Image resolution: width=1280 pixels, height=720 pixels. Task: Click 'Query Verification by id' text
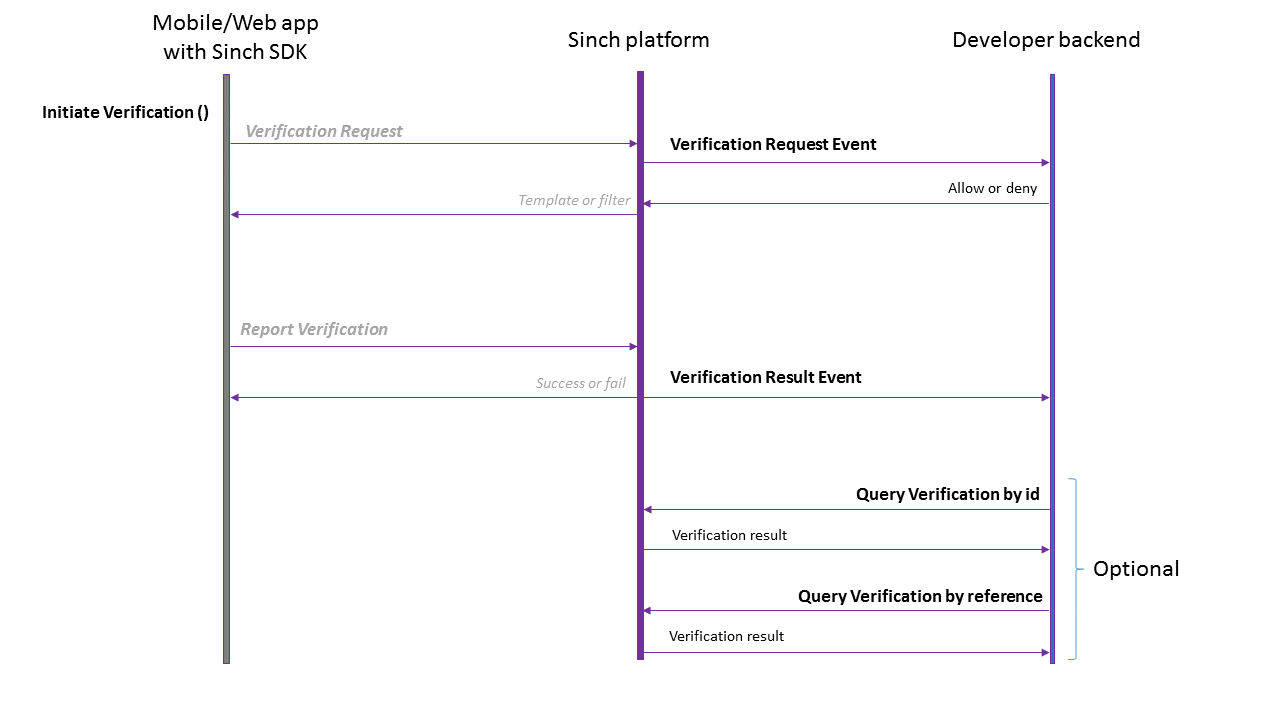point(947,494)
